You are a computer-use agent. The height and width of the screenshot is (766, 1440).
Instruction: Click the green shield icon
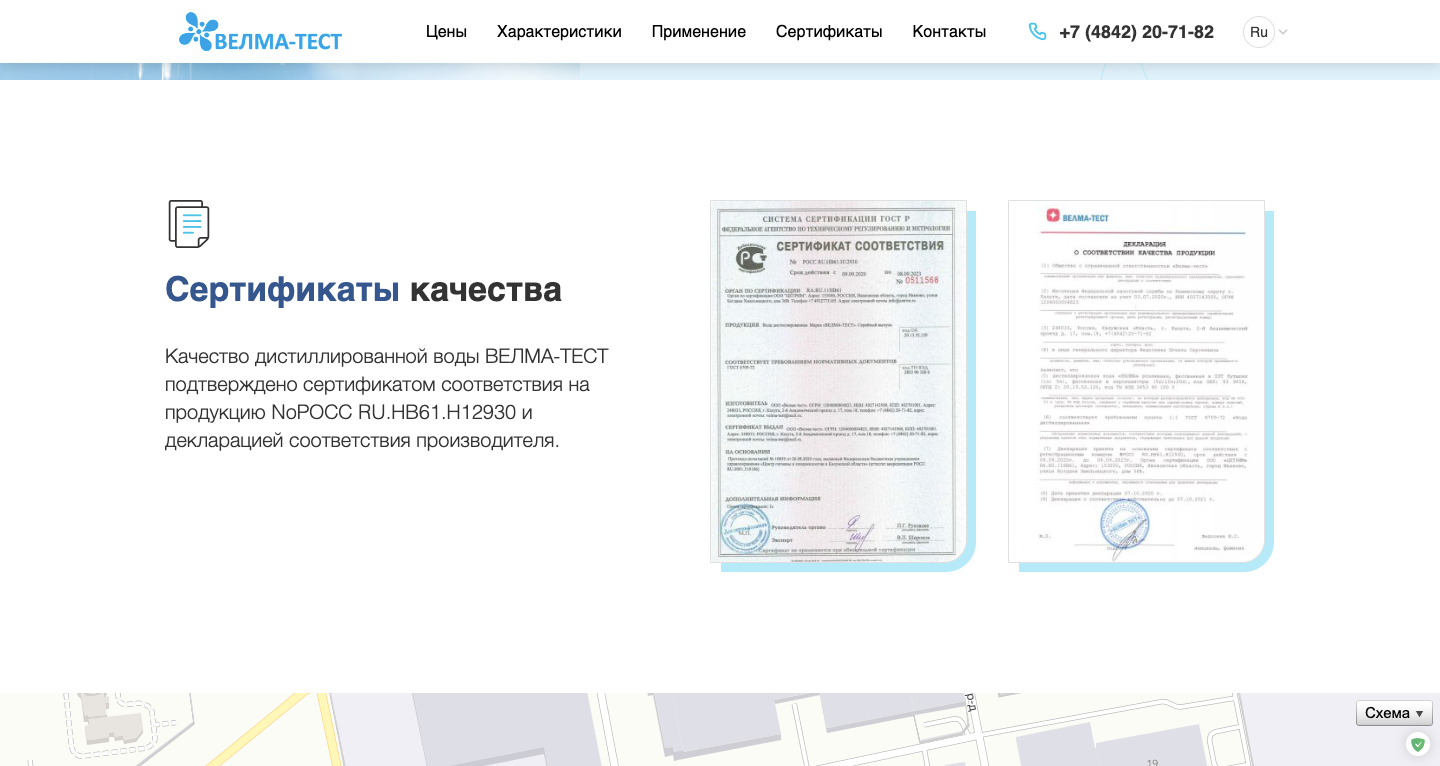1417,744
